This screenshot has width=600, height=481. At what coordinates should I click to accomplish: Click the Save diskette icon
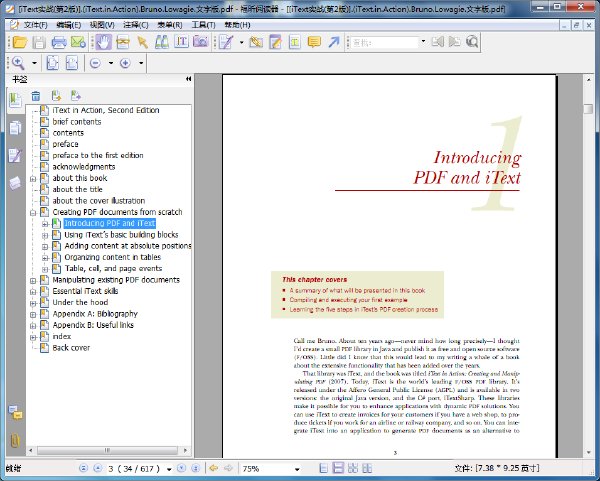pos(39,42)
